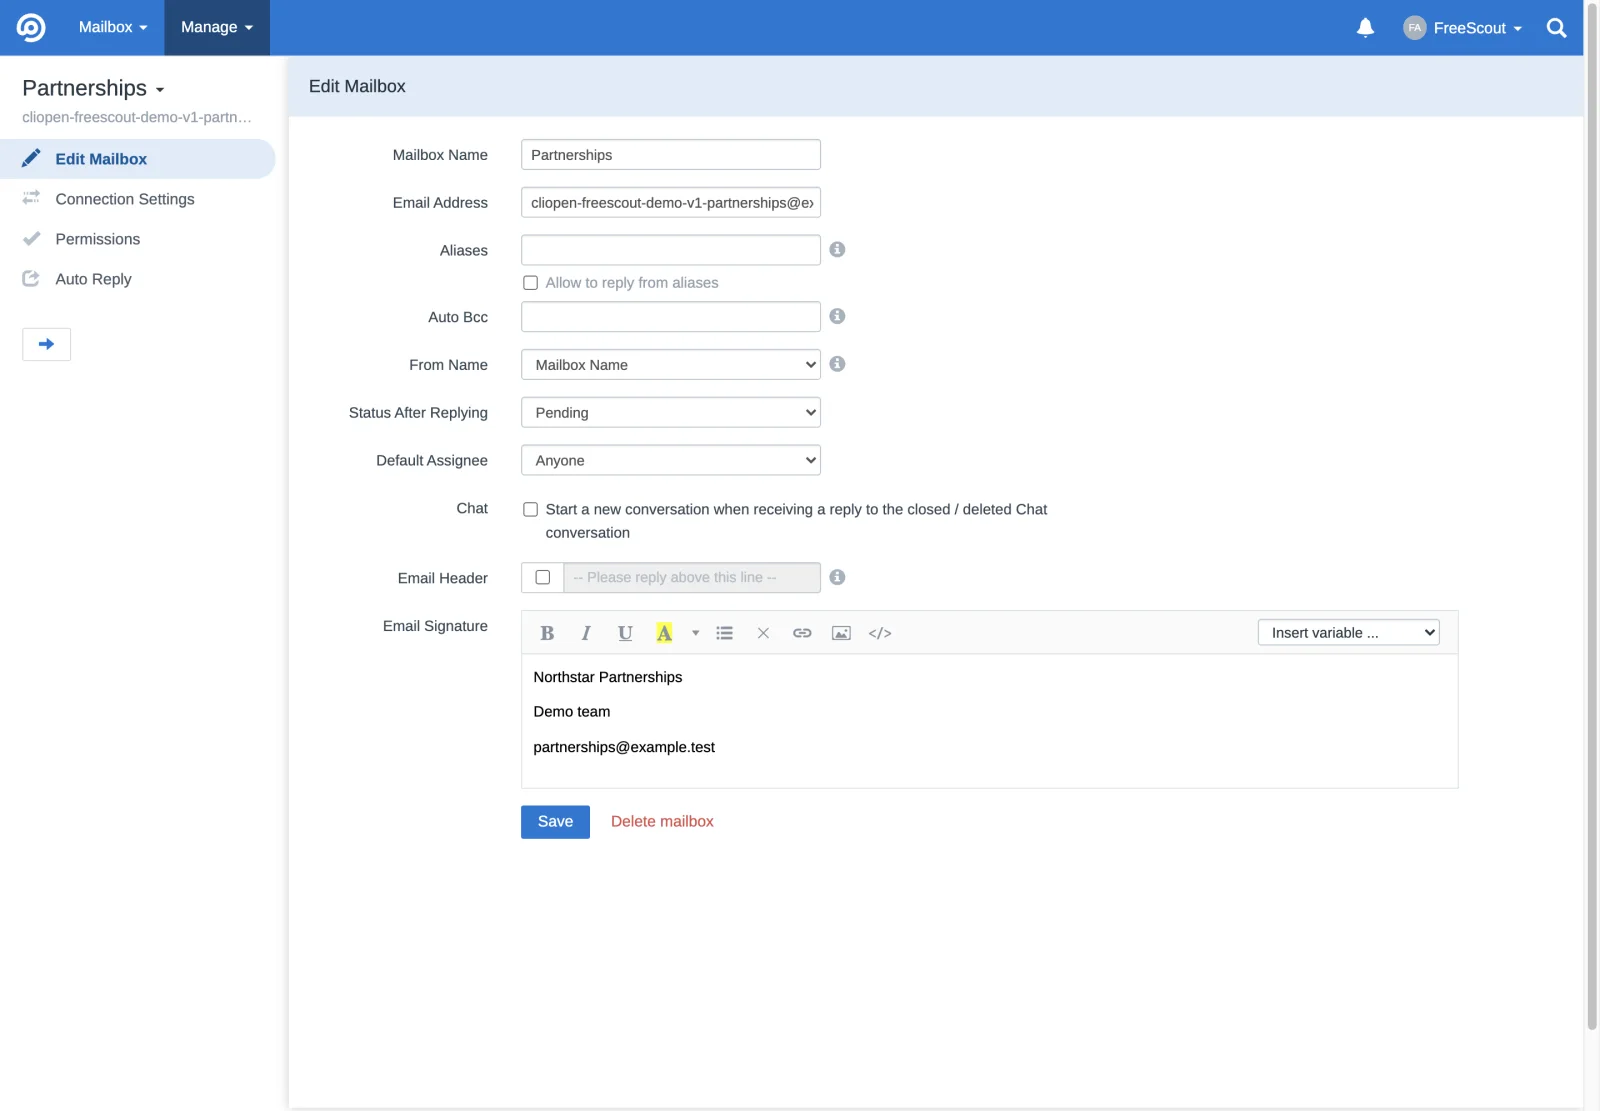This screenshot has width=1600, height=1111.
Task: Enable Allow to reply from aliases
Action: point(530,283)
